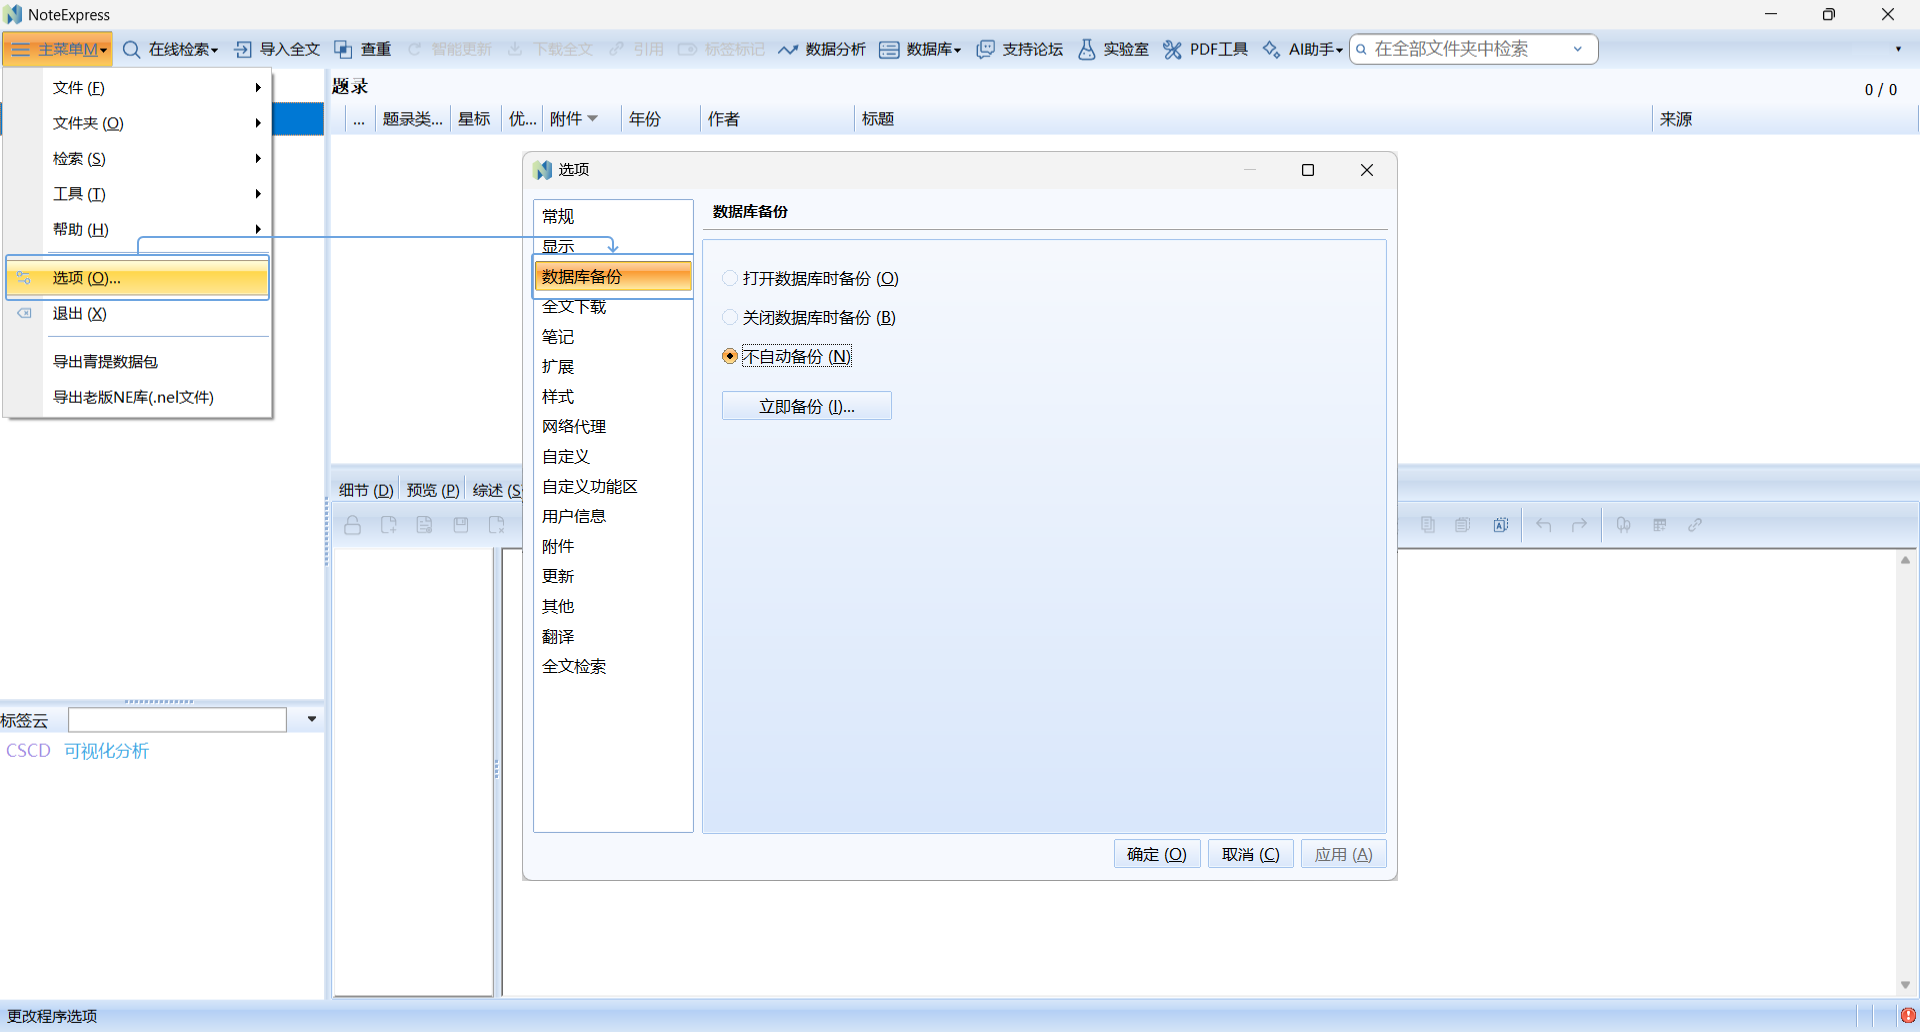Screen dimensions: 1920x1032
Task: Open the 实验室 lab flask icon
Action: (1087, 49)
